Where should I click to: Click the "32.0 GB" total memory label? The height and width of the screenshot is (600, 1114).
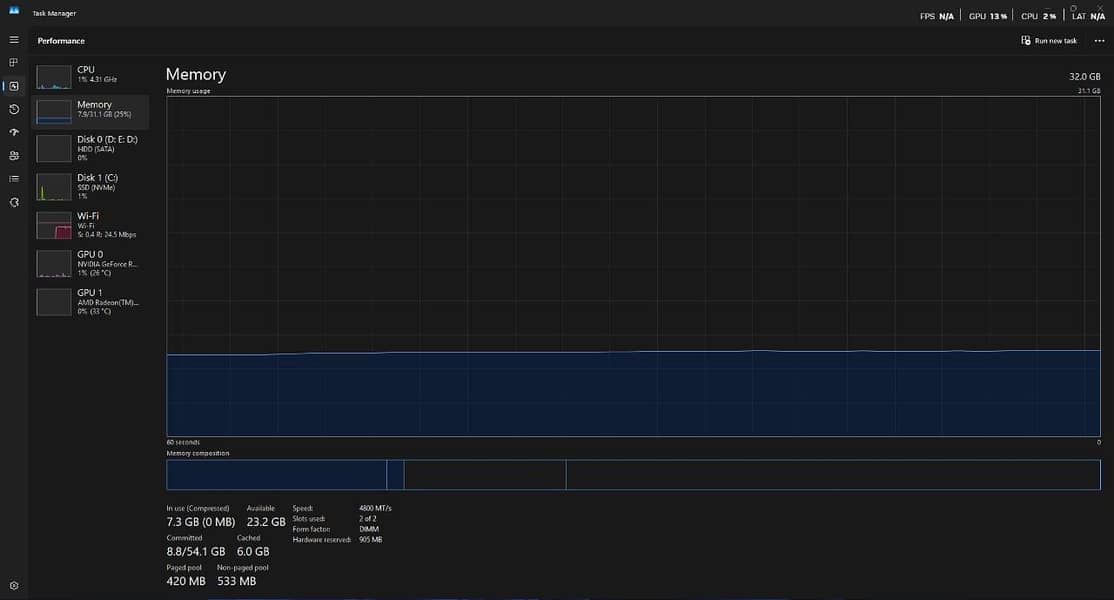click(x=1085, y=77)
